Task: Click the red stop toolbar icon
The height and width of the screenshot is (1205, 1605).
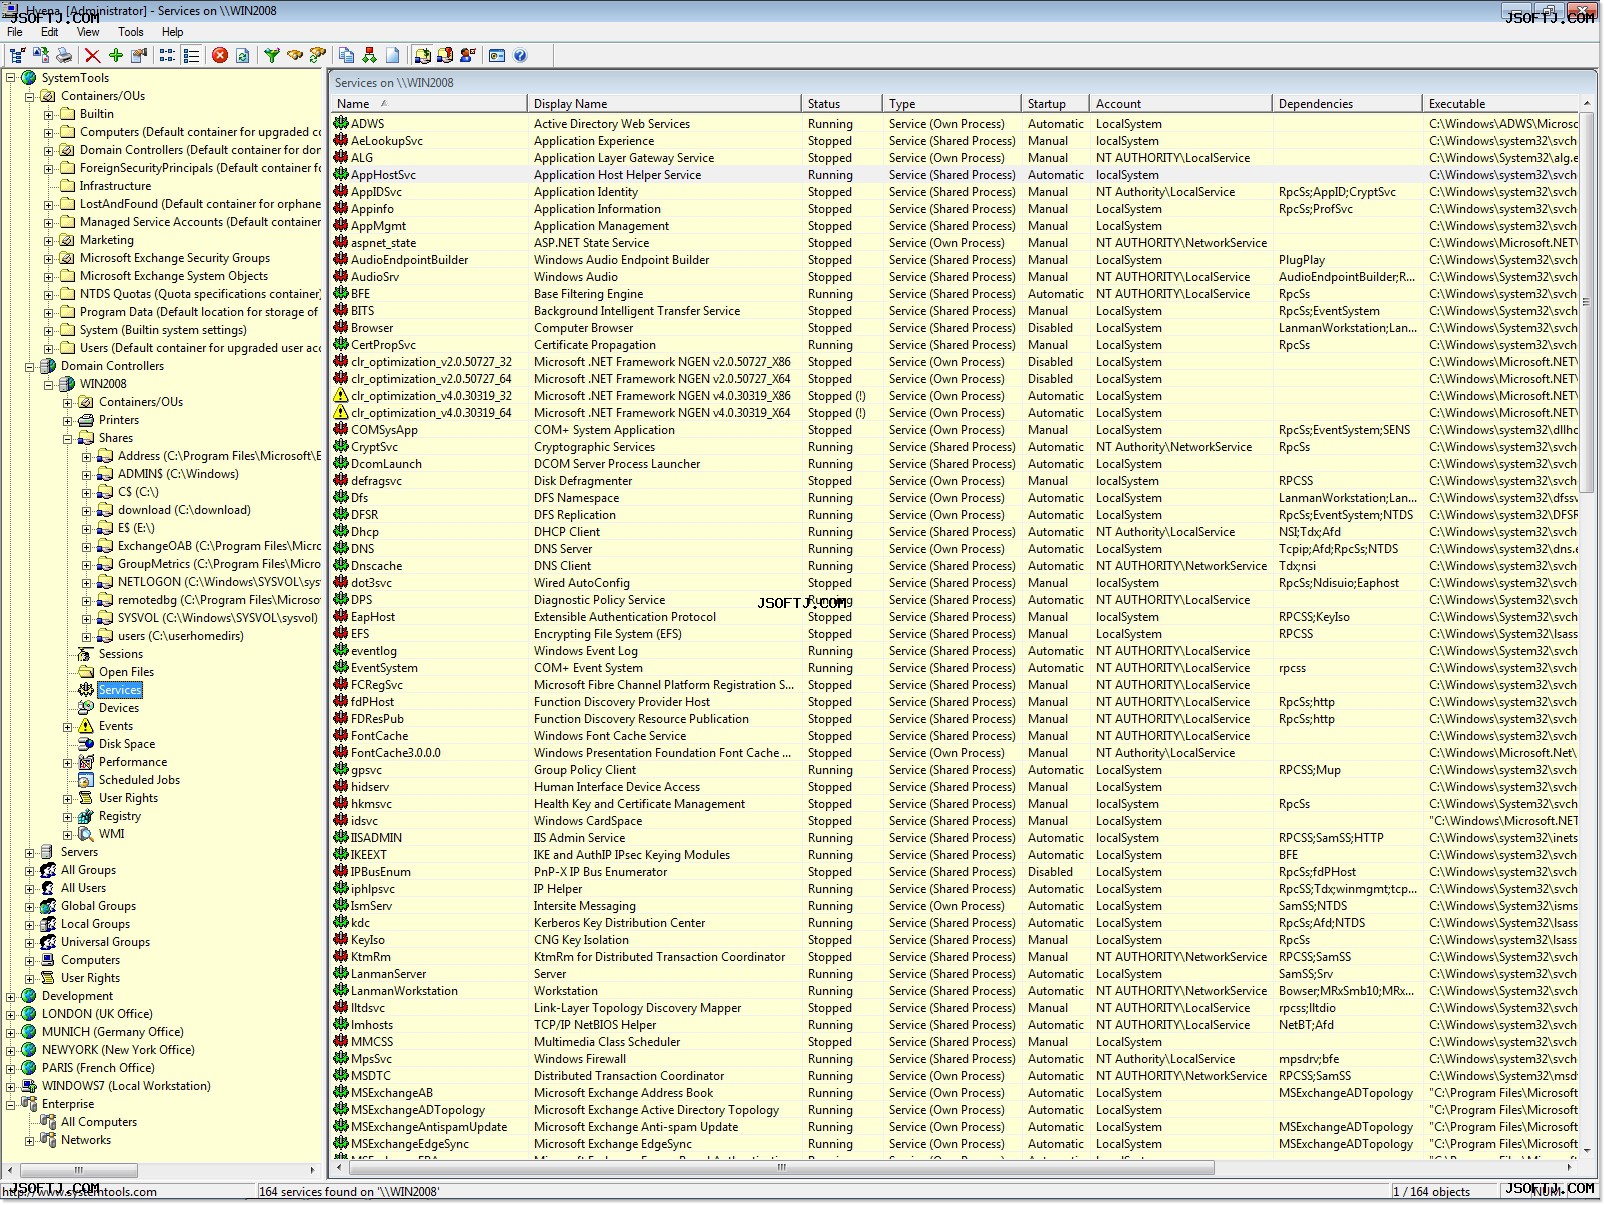Action: click(x=220, y=56)
